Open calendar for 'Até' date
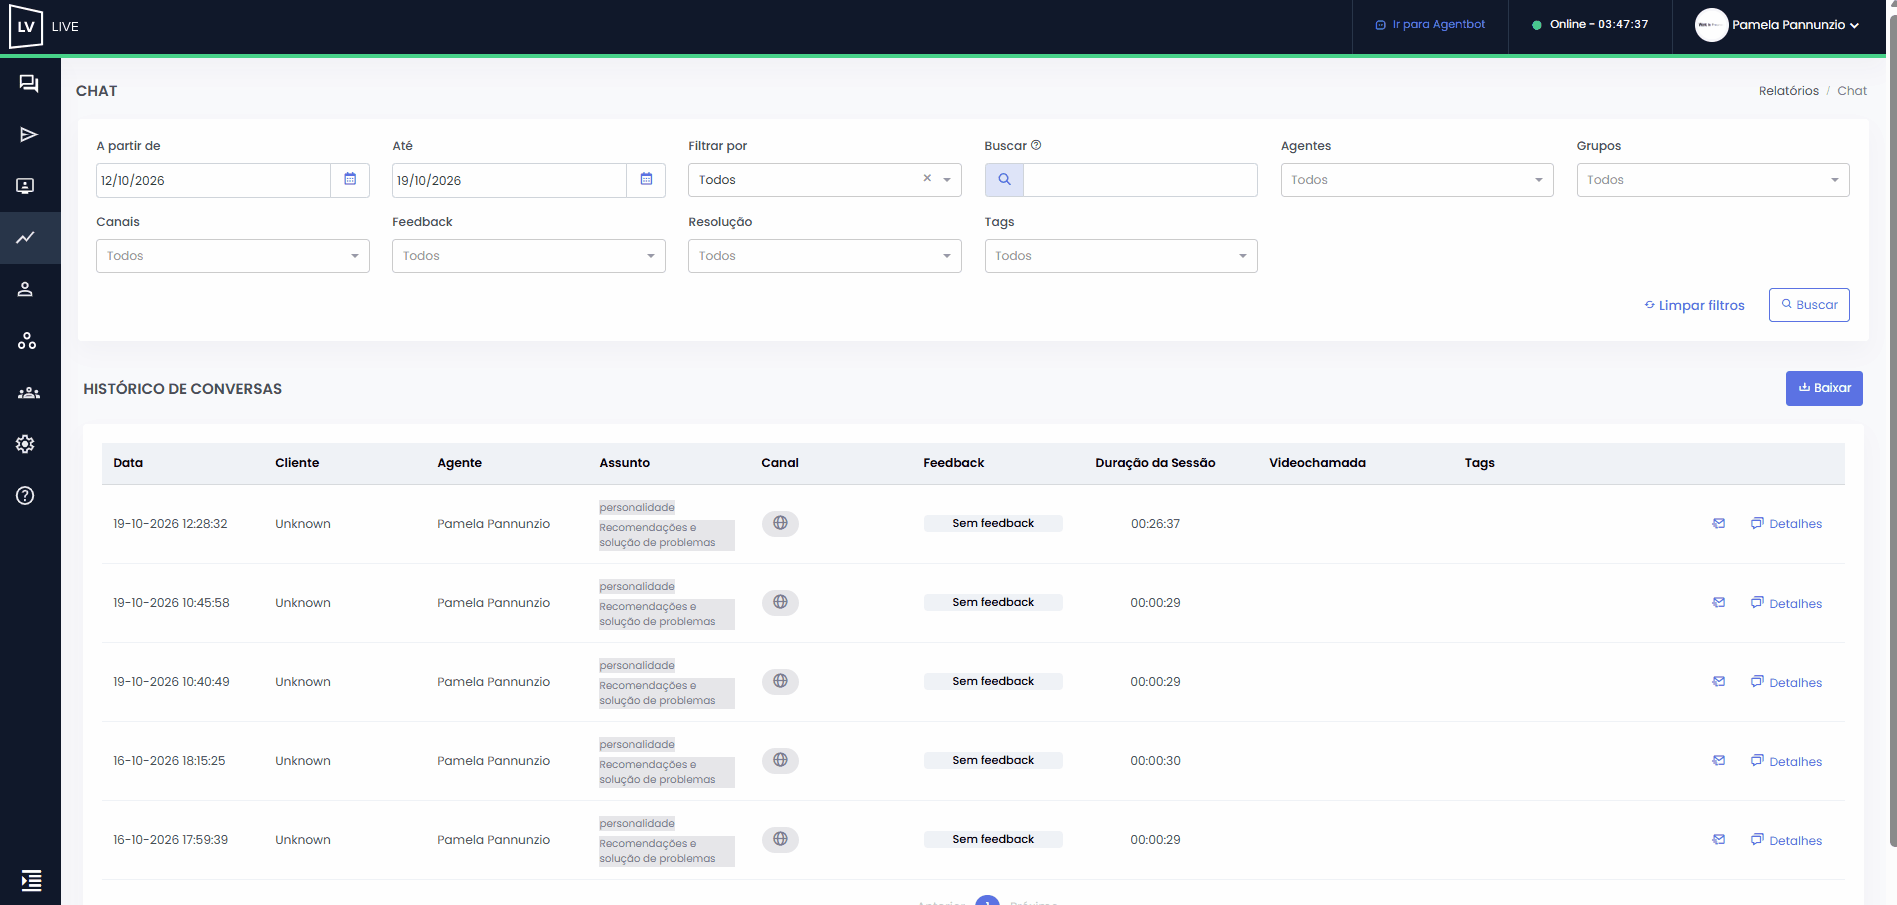 [646, 180]
